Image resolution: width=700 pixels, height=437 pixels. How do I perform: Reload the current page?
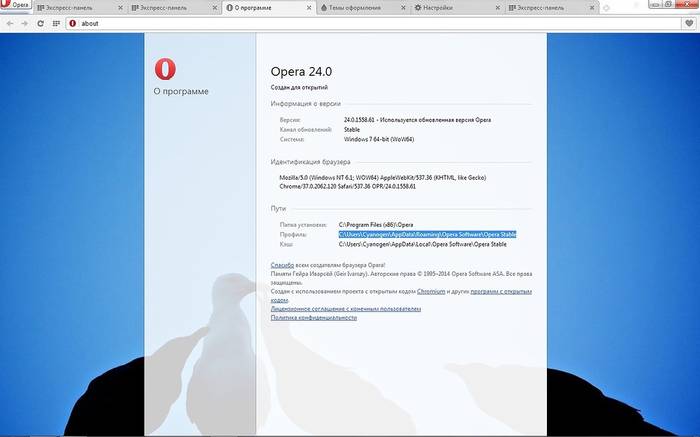click(x=39, y=22)
